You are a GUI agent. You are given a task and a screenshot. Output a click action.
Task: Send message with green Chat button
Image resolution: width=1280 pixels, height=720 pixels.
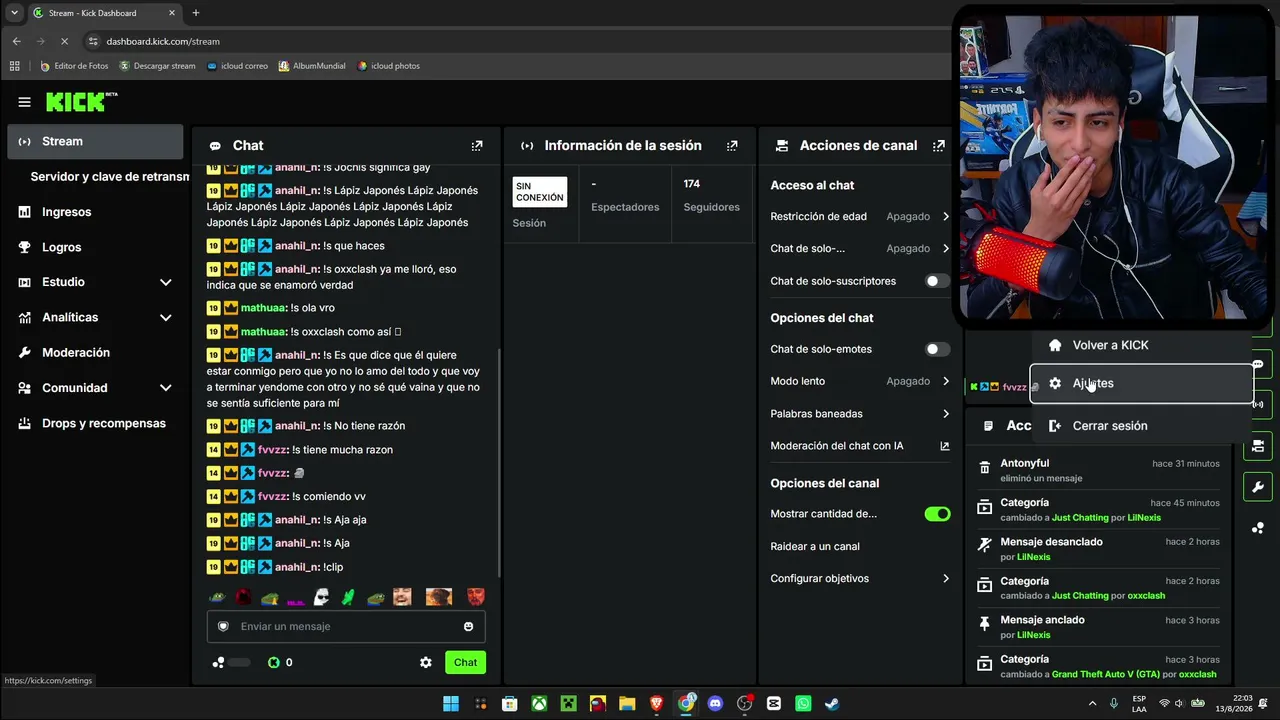click(466, 662)
